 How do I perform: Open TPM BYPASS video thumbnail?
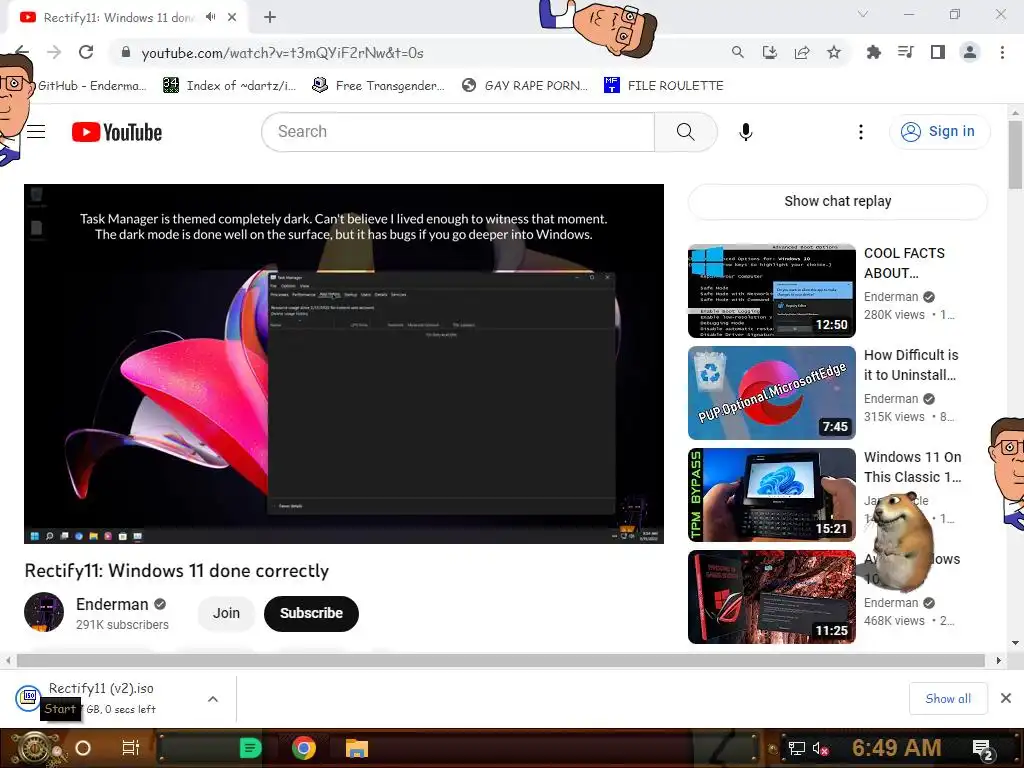click(772, 494)
